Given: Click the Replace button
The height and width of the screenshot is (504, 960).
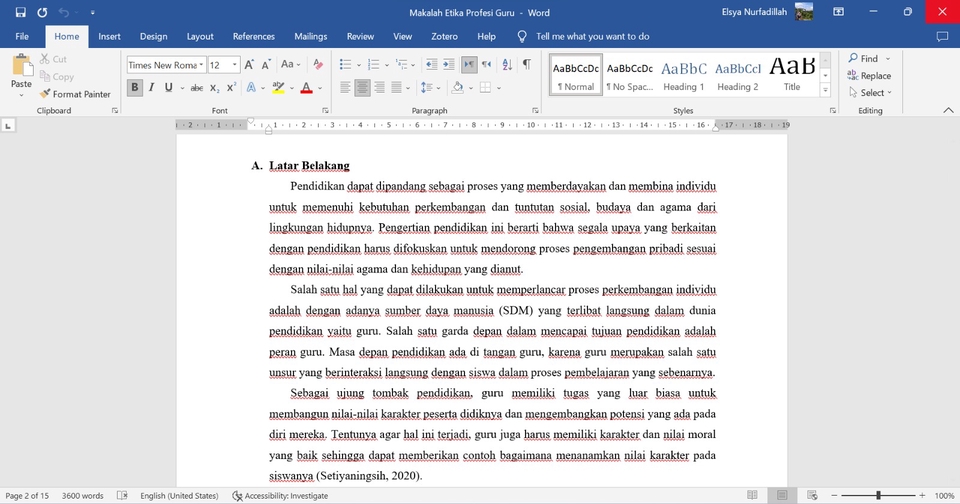Looking at the screenshot, I should point(869,75).
